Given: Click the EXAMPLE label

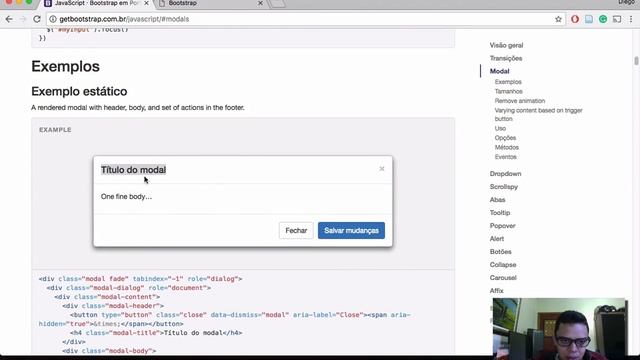Looking at the screenshot, I should point(55,130).
